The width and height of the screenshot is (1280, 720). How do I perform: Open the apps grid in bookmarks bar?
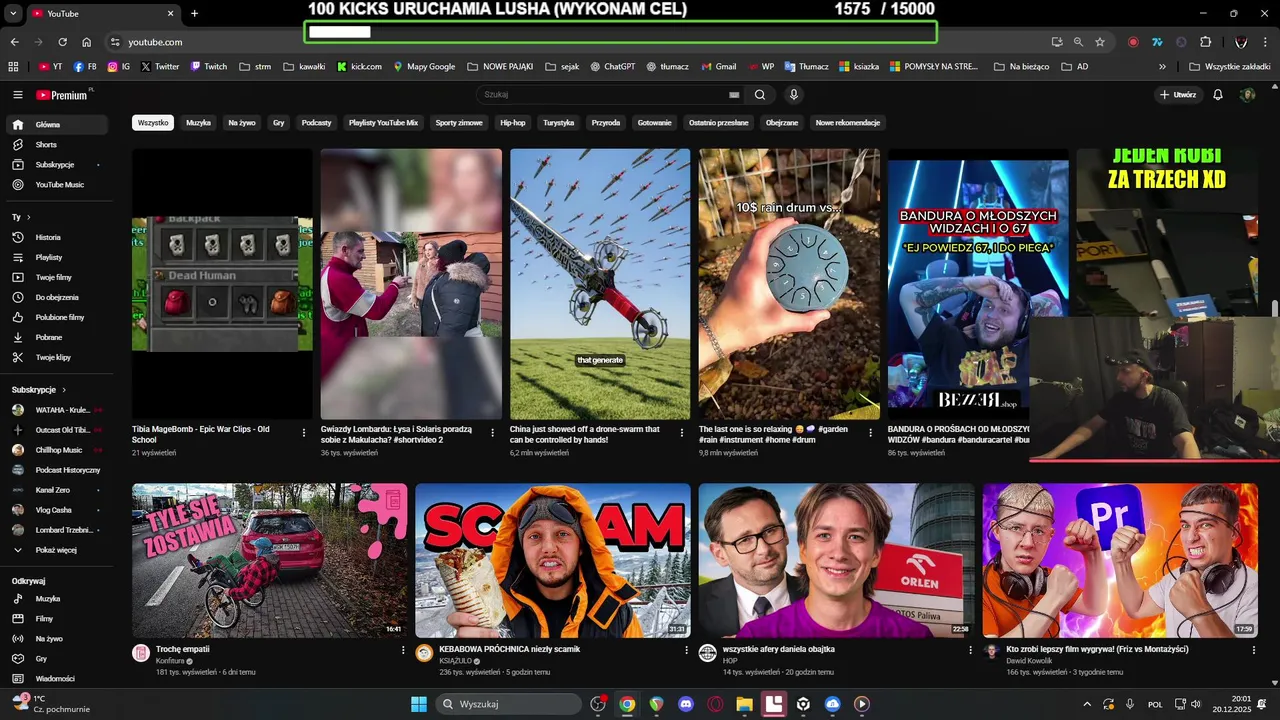tap(13, 67)
